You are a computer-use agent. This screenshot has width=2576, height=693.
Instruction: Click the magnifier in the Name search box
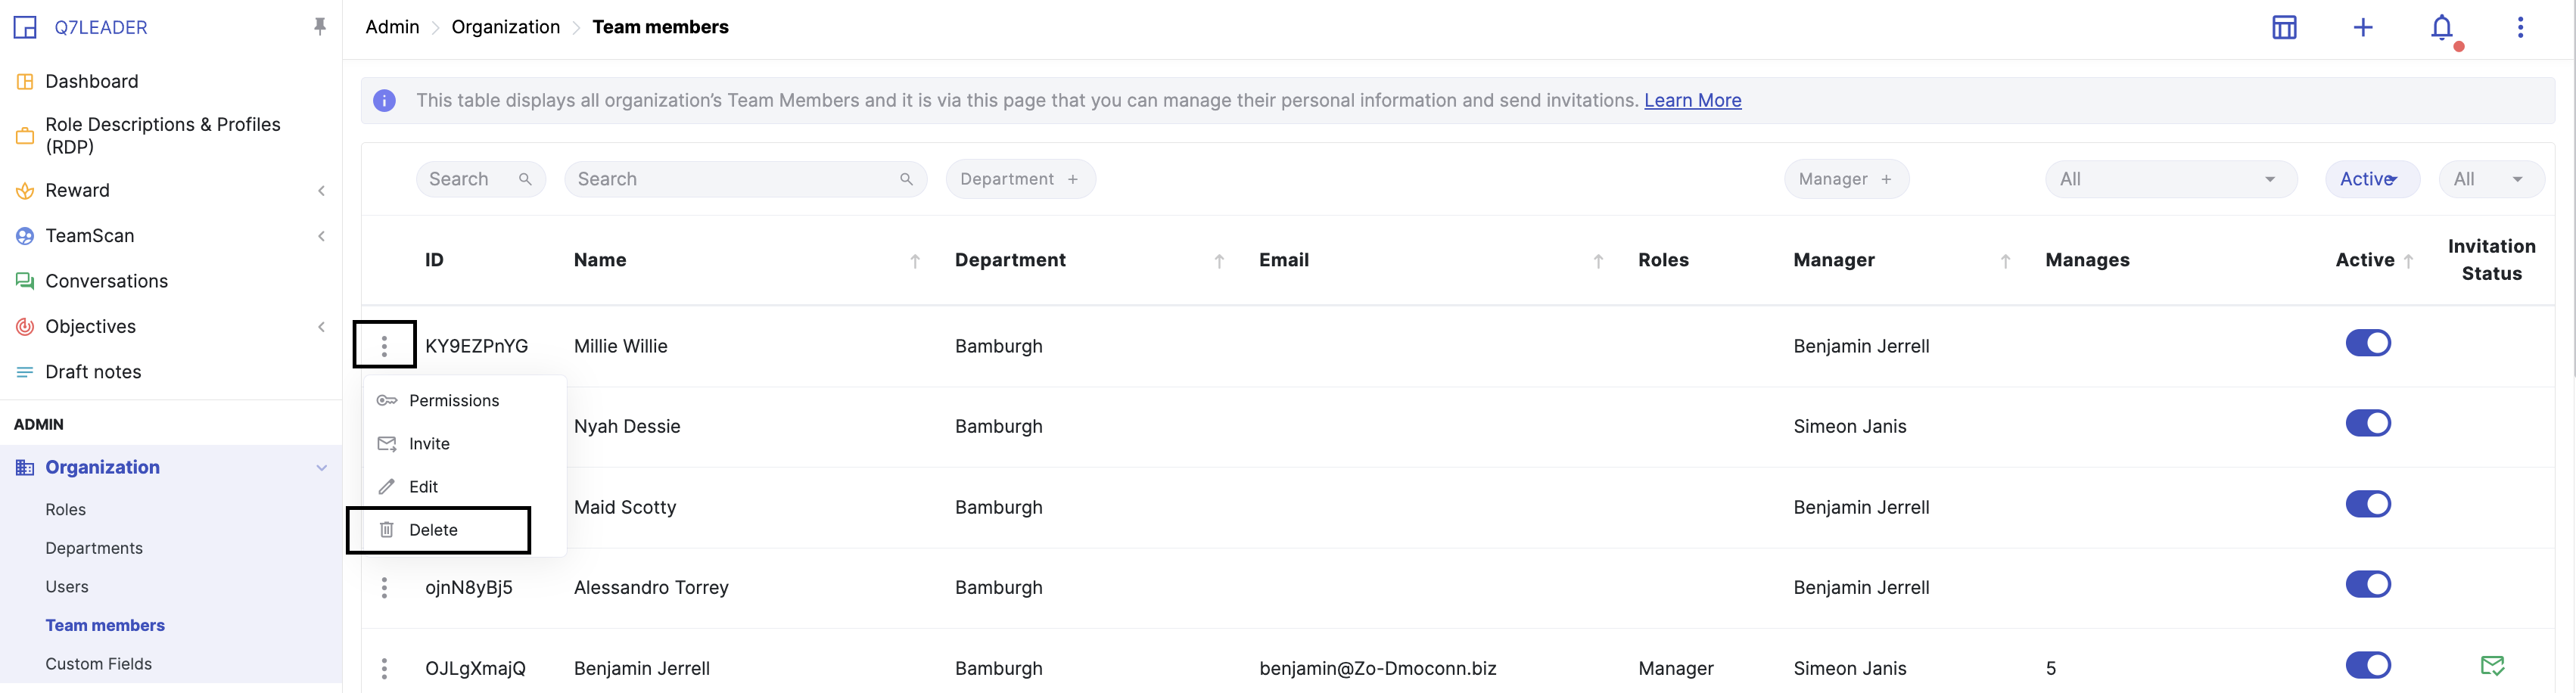906,179
